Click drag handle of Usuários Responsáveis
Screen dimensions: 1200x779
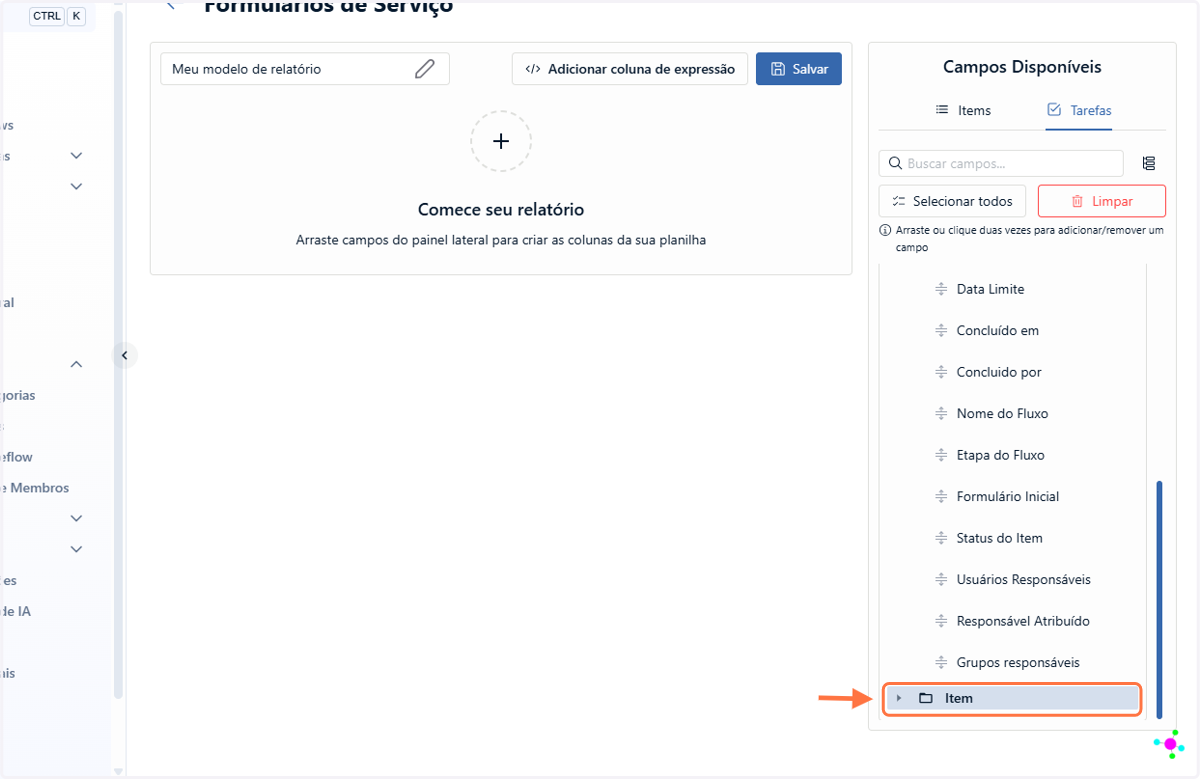(x=941, y=580)
